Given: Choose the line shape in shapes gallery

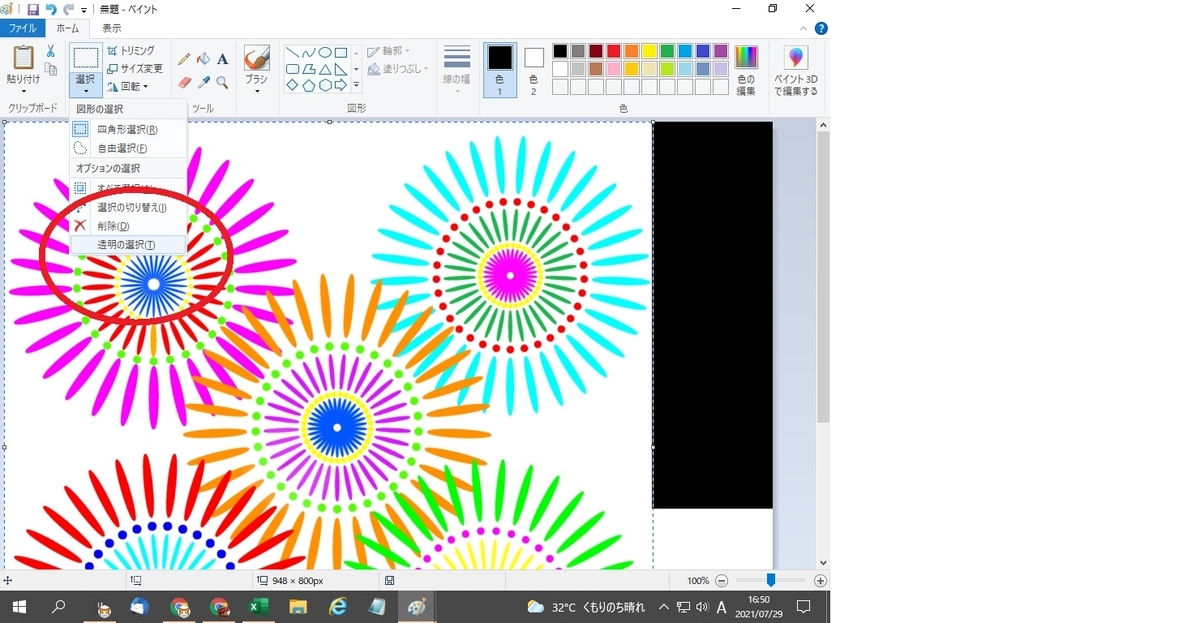Looking at the screenshot, I should tap(293, 53).
